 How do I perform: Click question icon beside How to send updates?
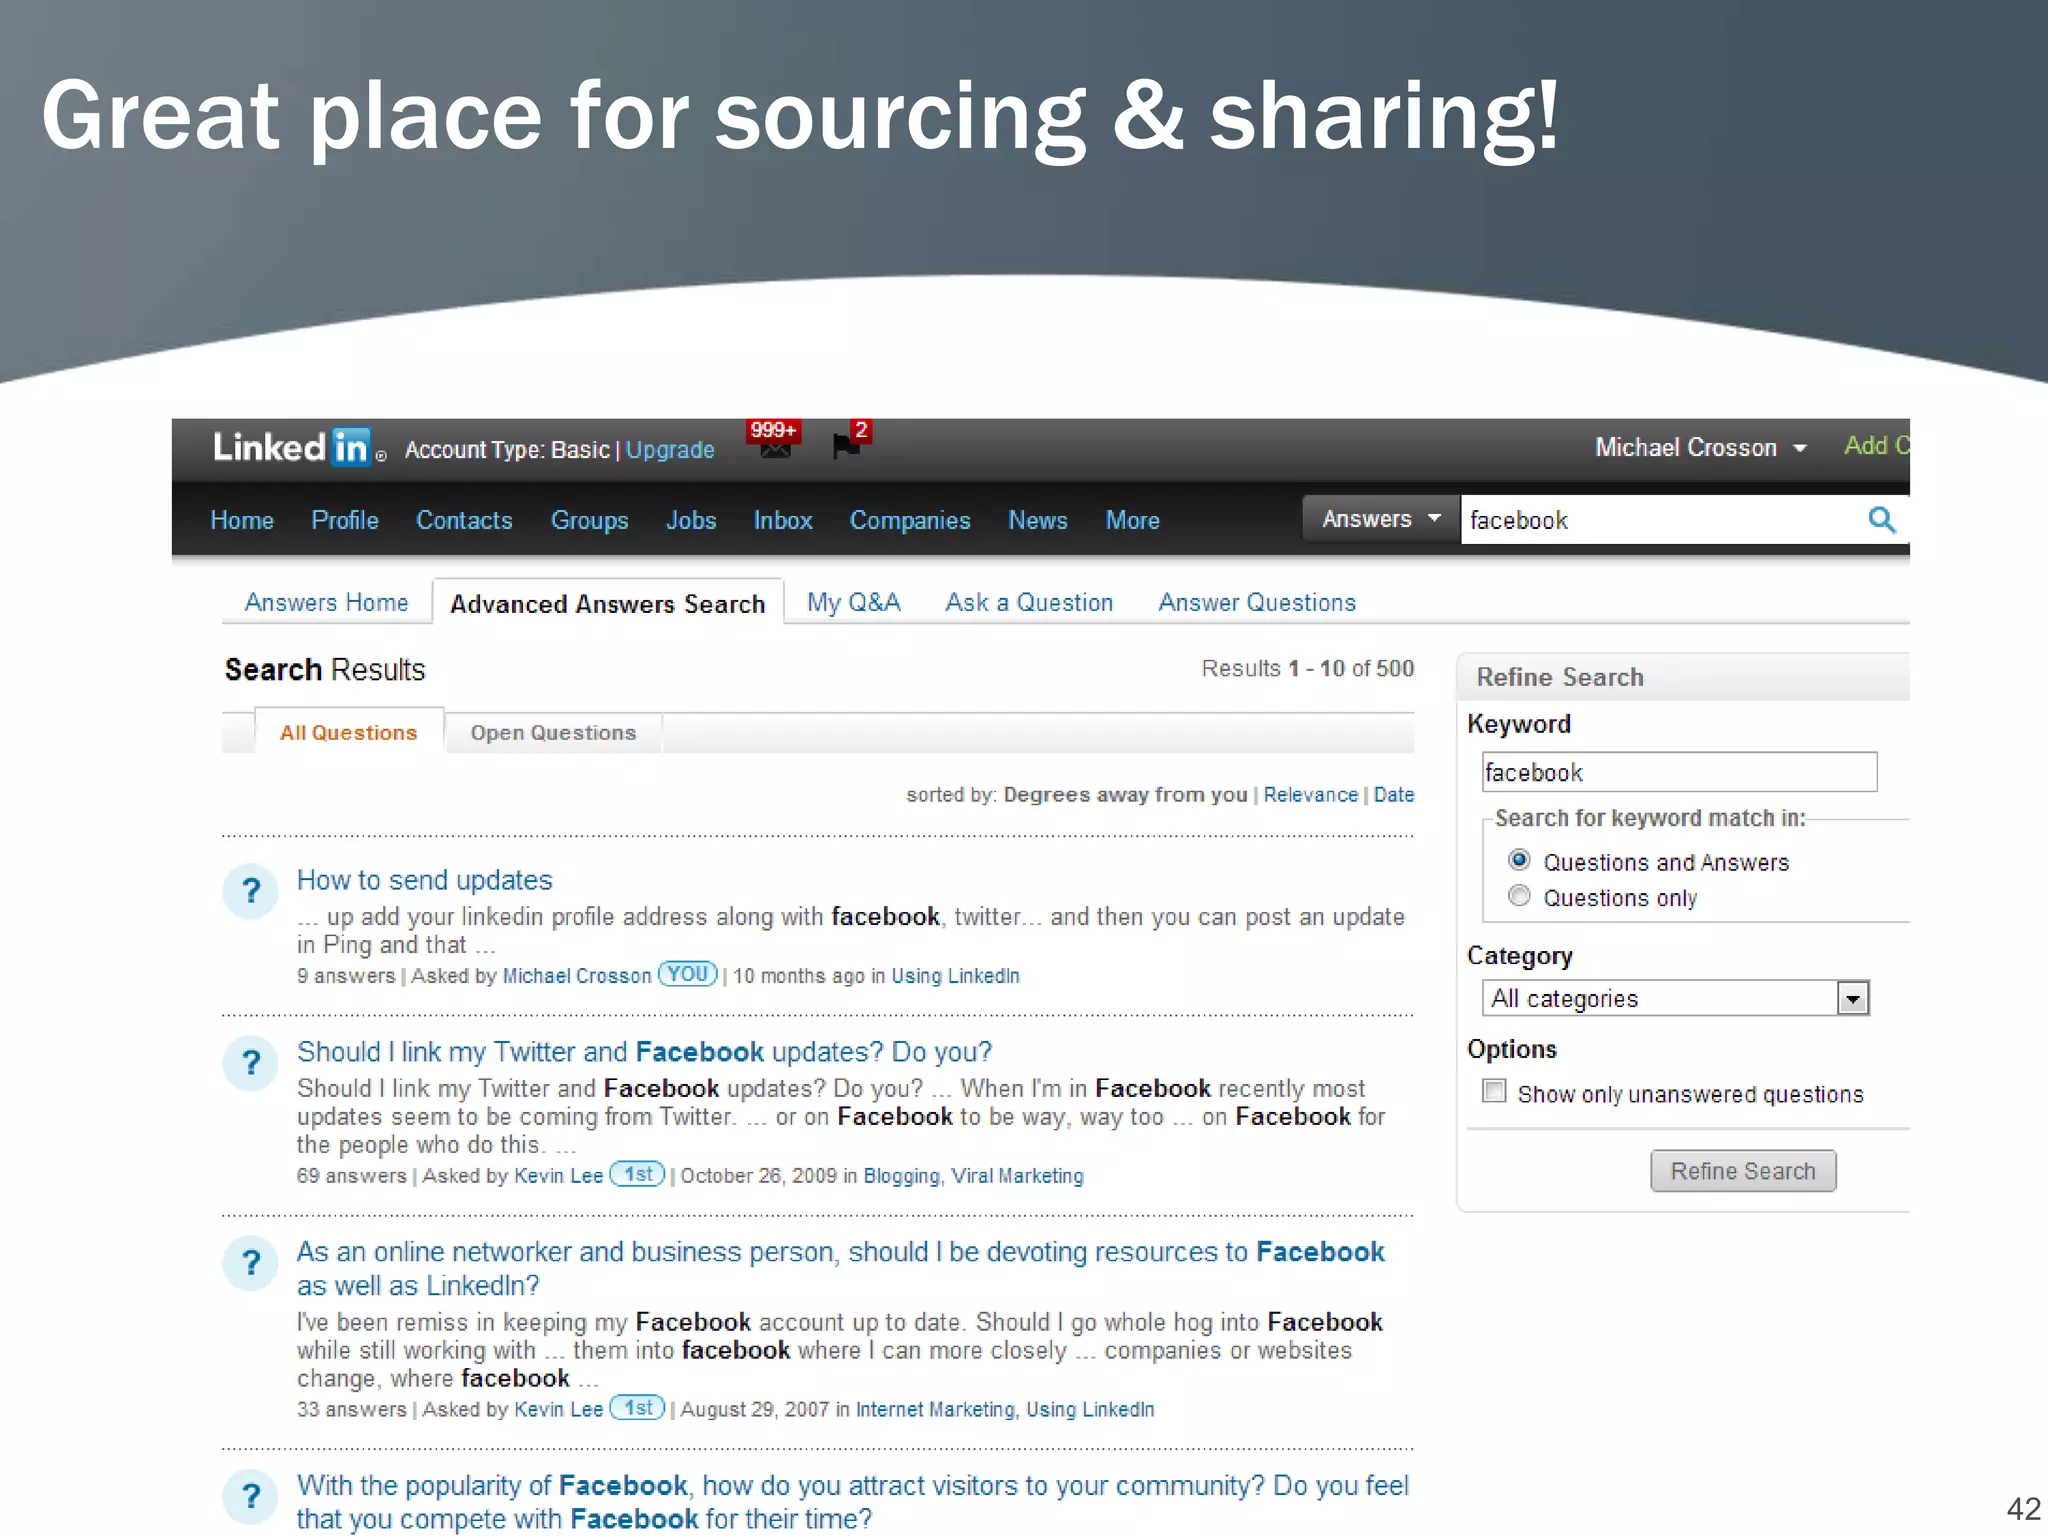[250, 890]
